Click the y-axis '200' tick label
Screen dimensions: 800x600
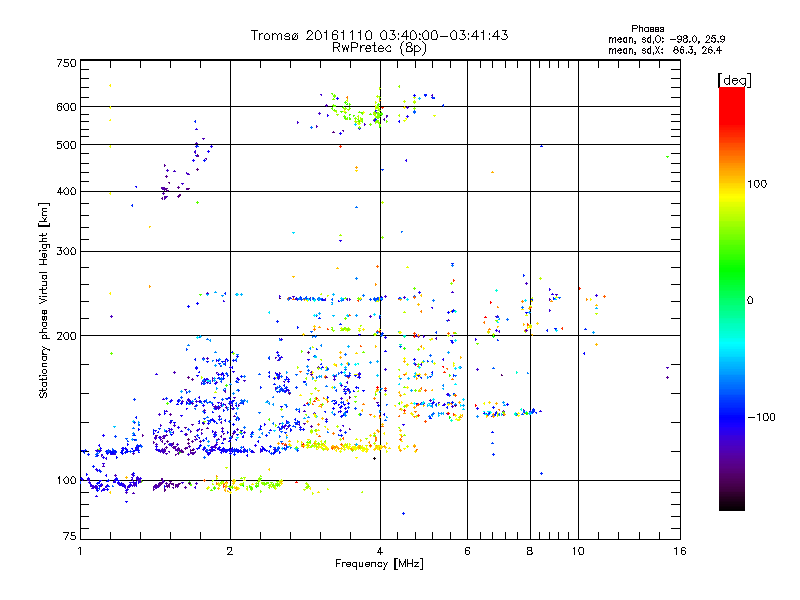(x=66, y=336)
